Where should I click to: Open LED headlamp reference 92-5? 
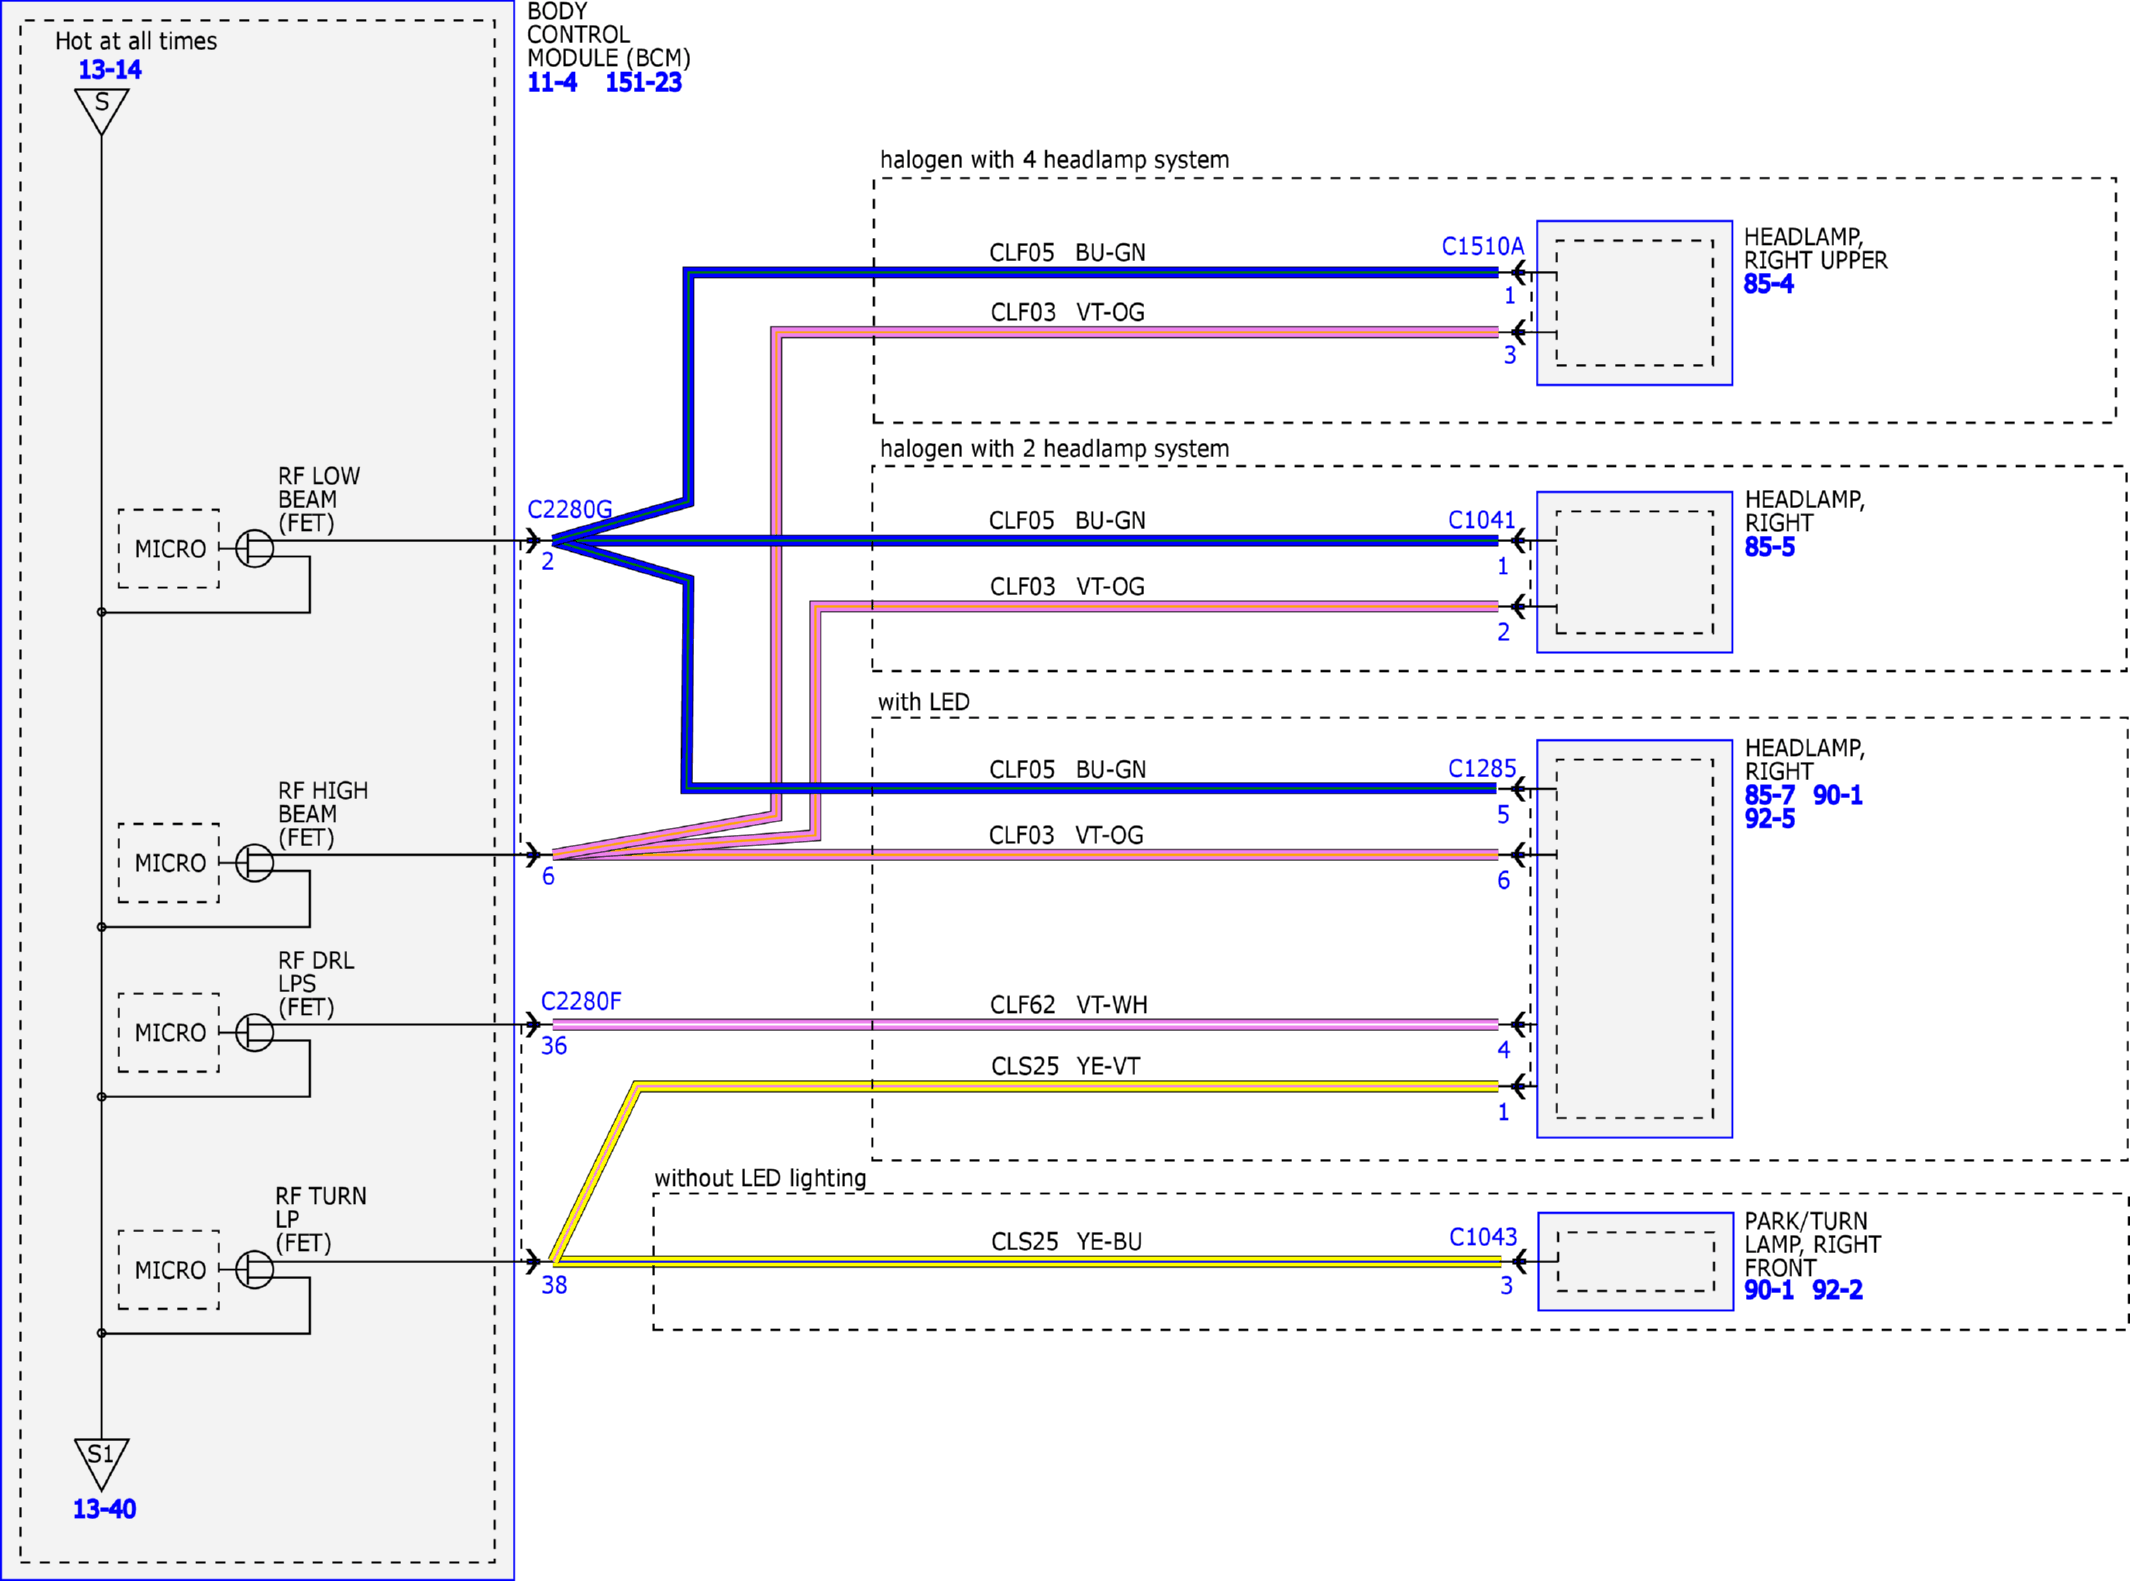coord(1769,819)
